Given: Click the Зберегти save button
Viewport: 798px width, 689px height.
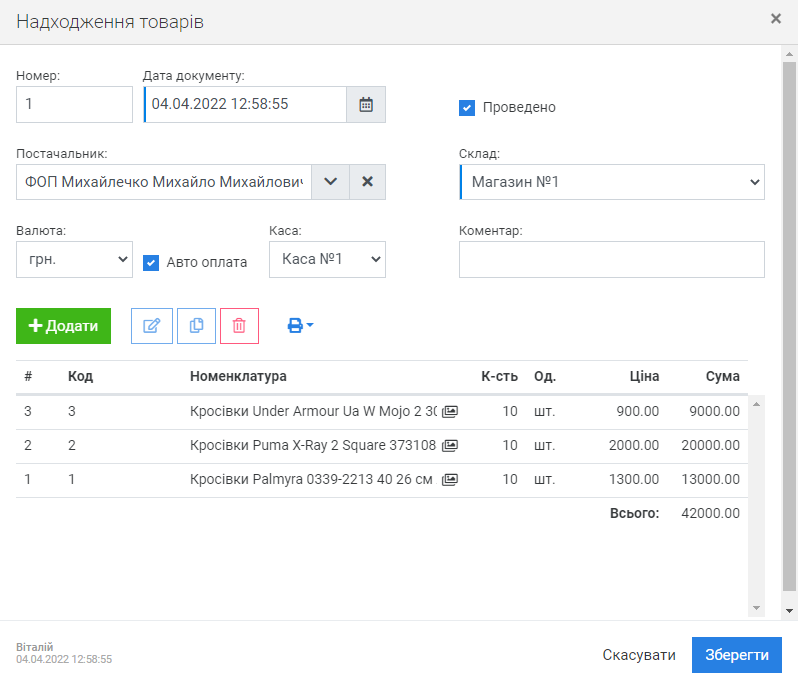Looking at the screenshot, I should tap(736, 655).
